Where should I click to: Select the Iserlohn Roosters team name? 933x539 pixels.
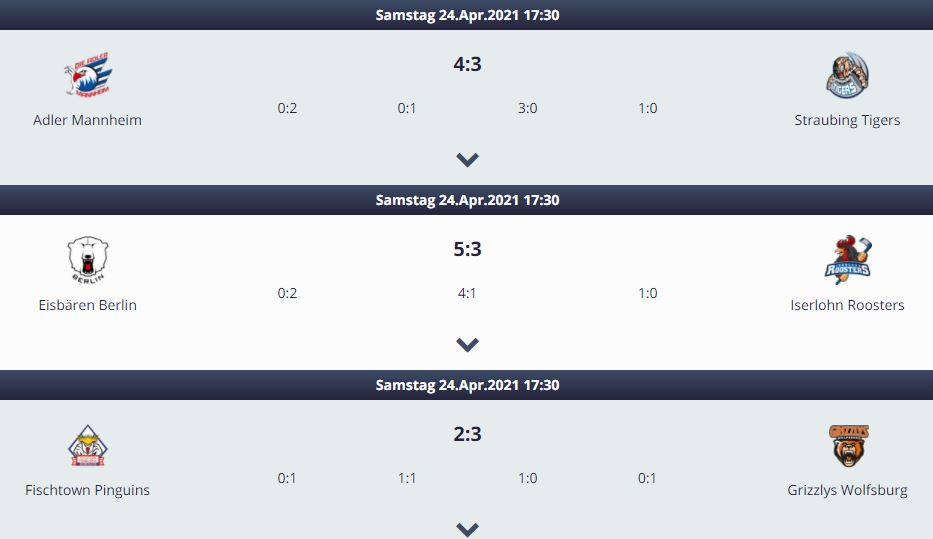tap(847, 305)
